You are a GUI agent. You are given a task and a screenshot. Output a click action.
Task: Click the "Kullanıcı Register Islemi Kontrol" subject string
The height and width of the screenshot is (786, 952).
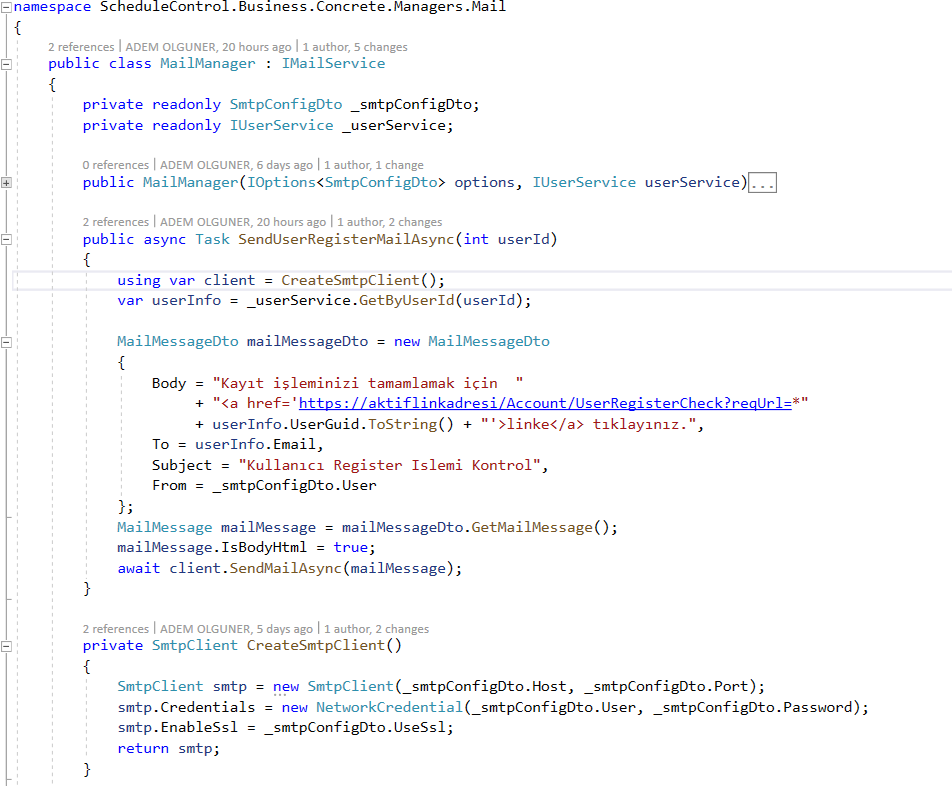pos(389,466)
